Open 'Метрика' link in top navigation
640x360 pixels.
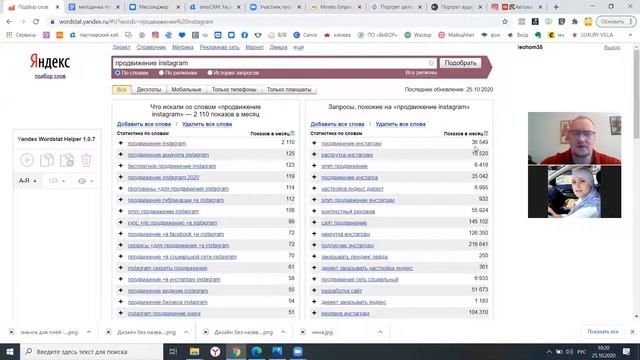pos(182,47)
